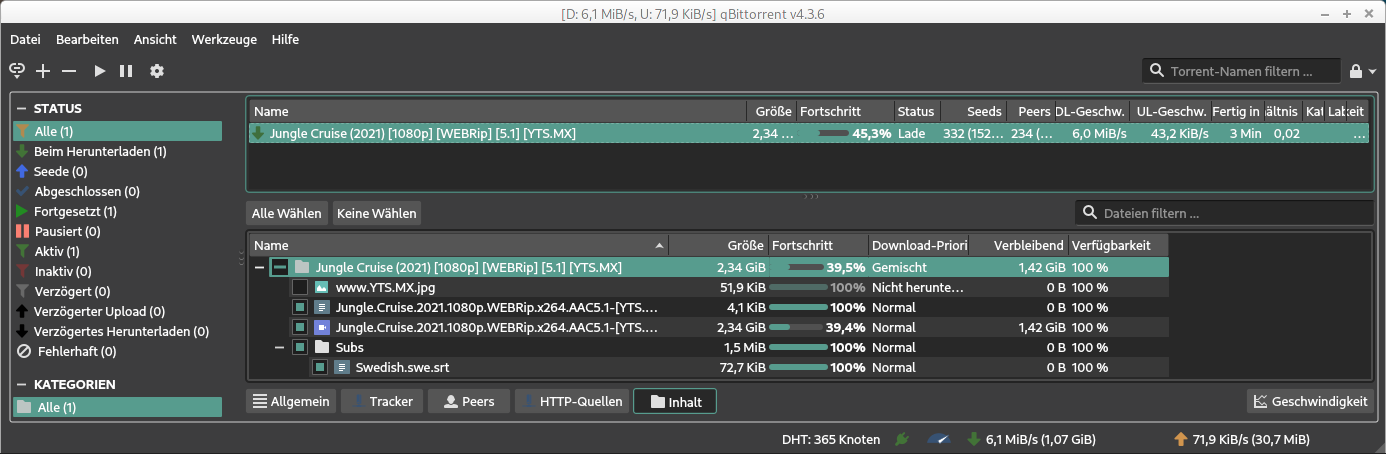Collapse the Jungle Cruise folder tree
The height and width of the screenshot is (454, 1386).
coord(260,267)
